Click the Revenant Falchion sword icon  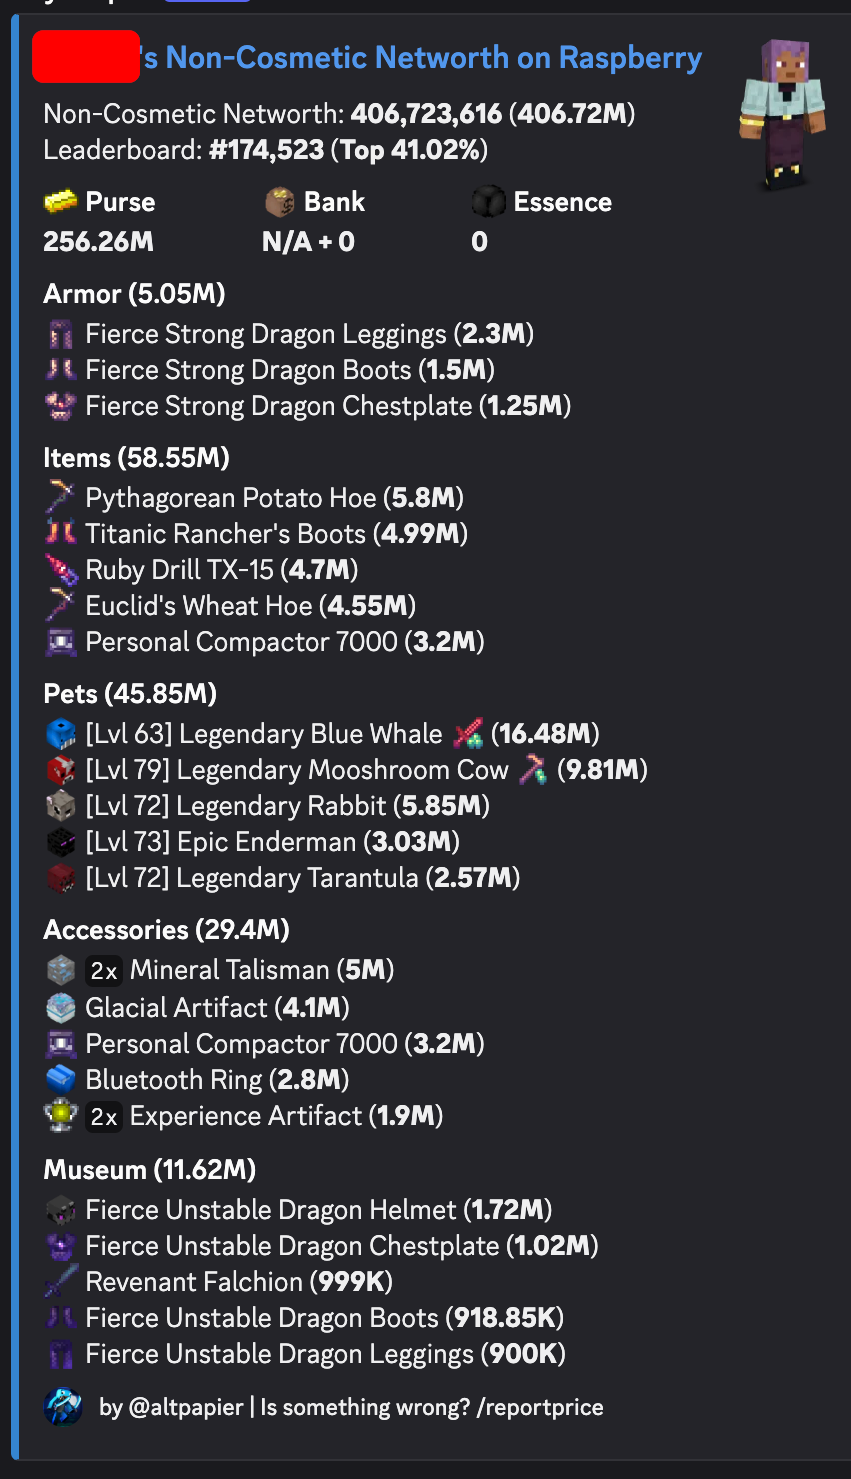[x=61, y=1281]
